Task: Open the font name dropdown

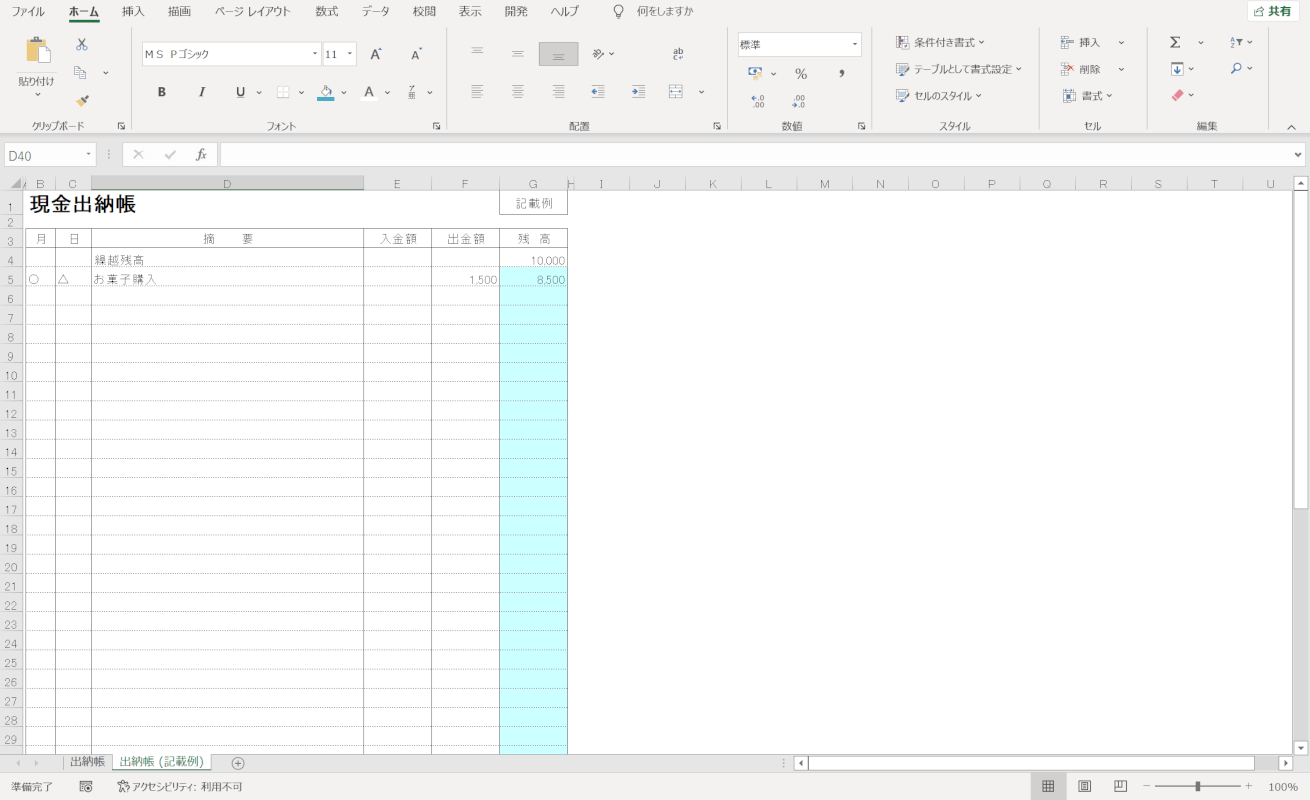Action: tap(315, 54)
